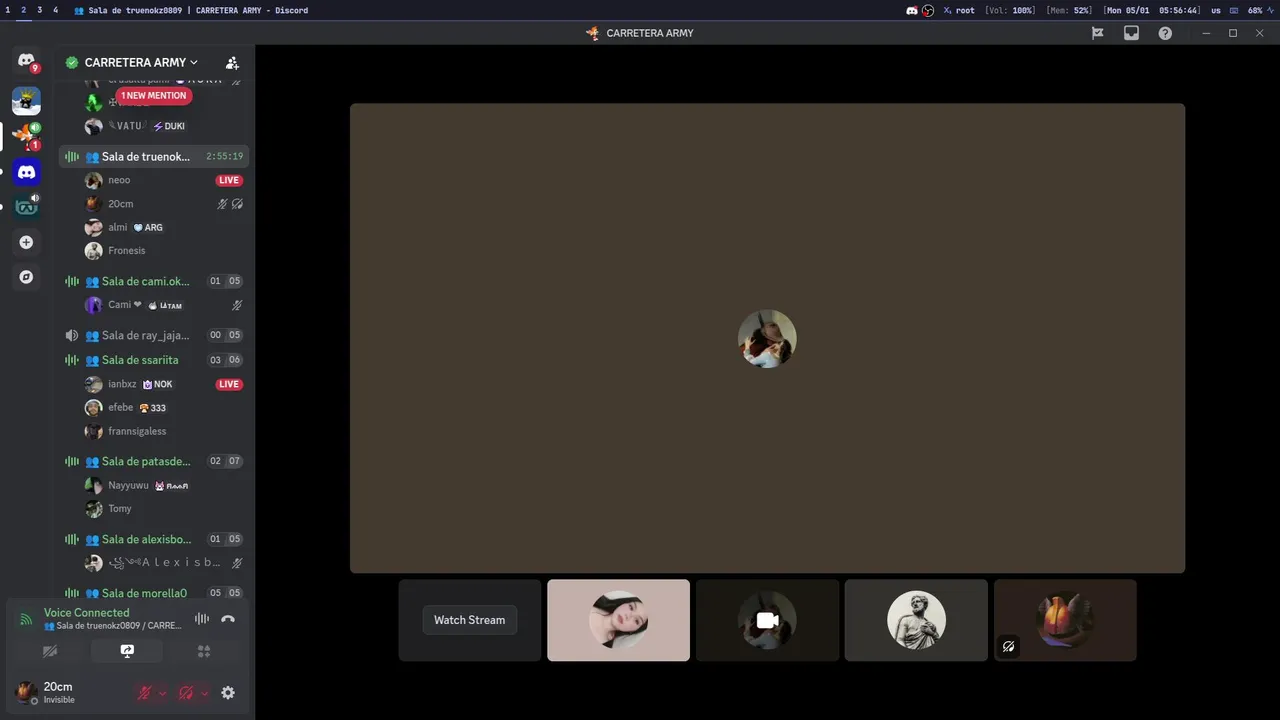Click the Watch Stream button
Image resolution: width=1280 pixels, height=720 pixels.
(x=469, y=620)
